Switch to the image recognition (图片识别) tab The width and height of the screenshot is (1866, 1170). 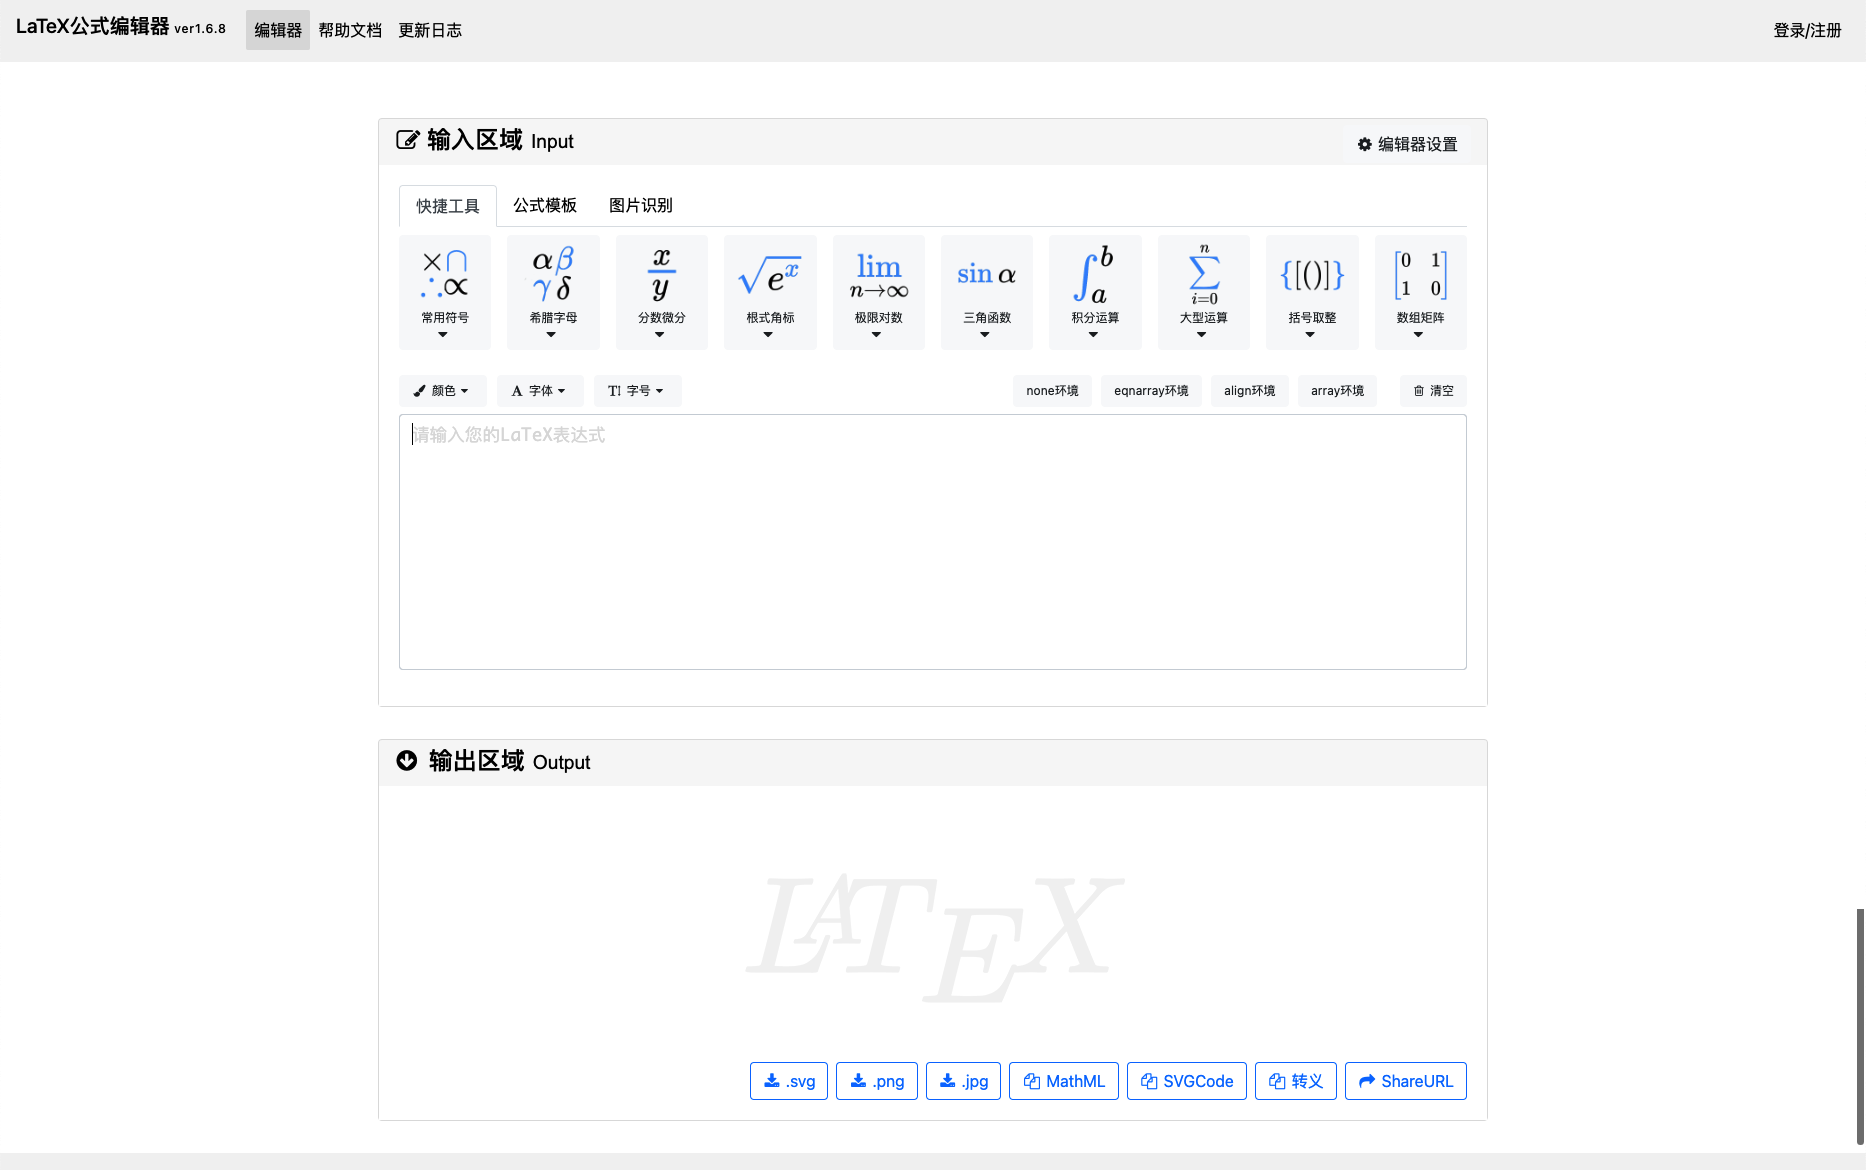640,206
